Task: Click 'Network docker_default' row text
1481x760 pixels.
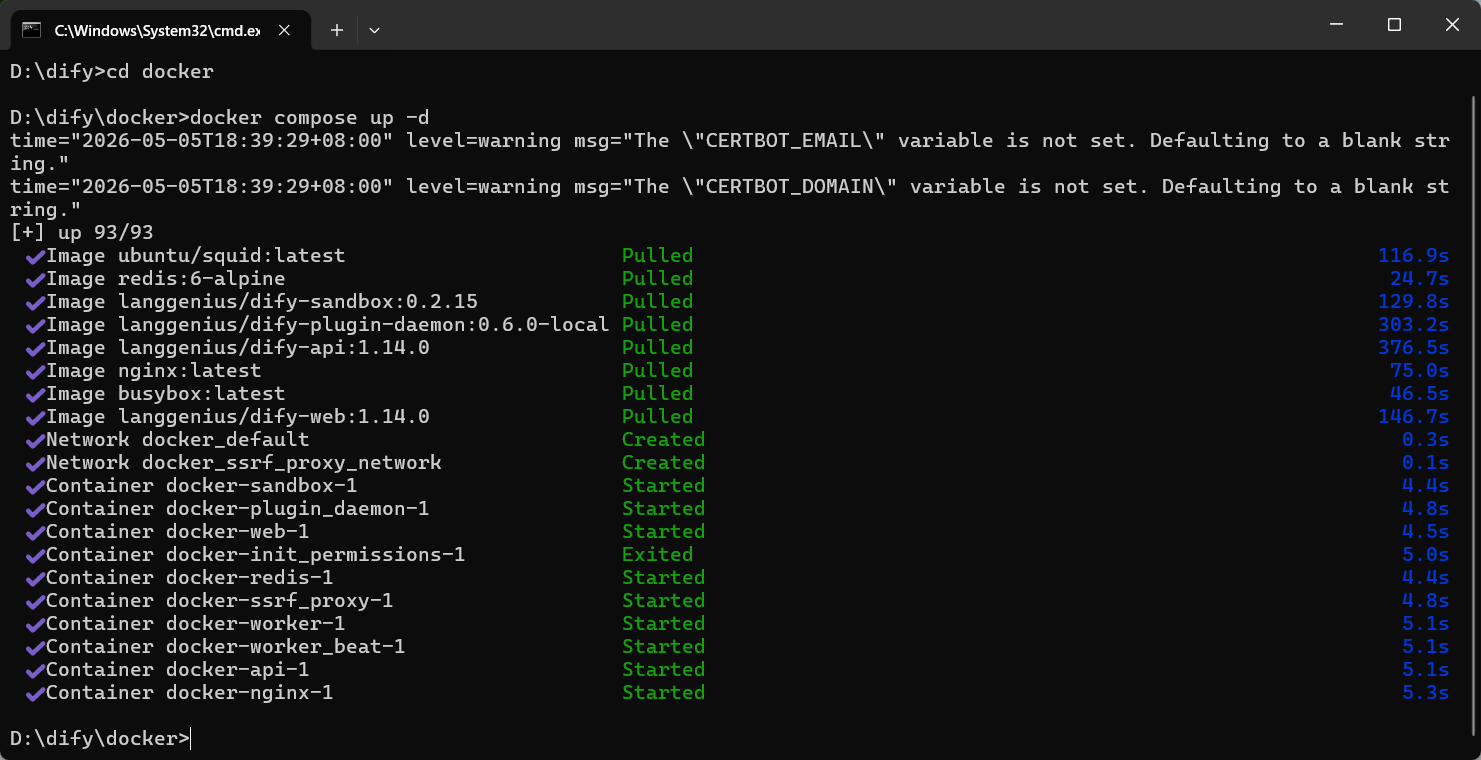Action: (x=178, y=440)
